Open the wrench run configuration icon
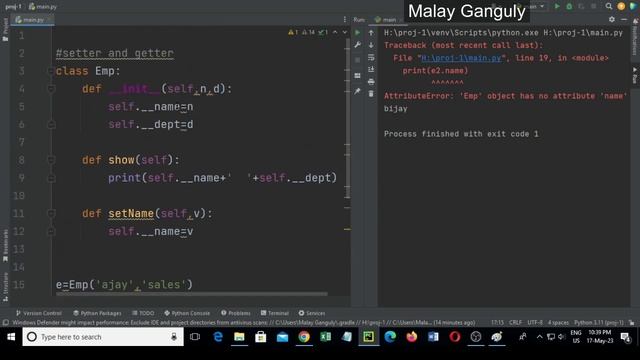Screen dimensions: 640x360 (358, 45)
